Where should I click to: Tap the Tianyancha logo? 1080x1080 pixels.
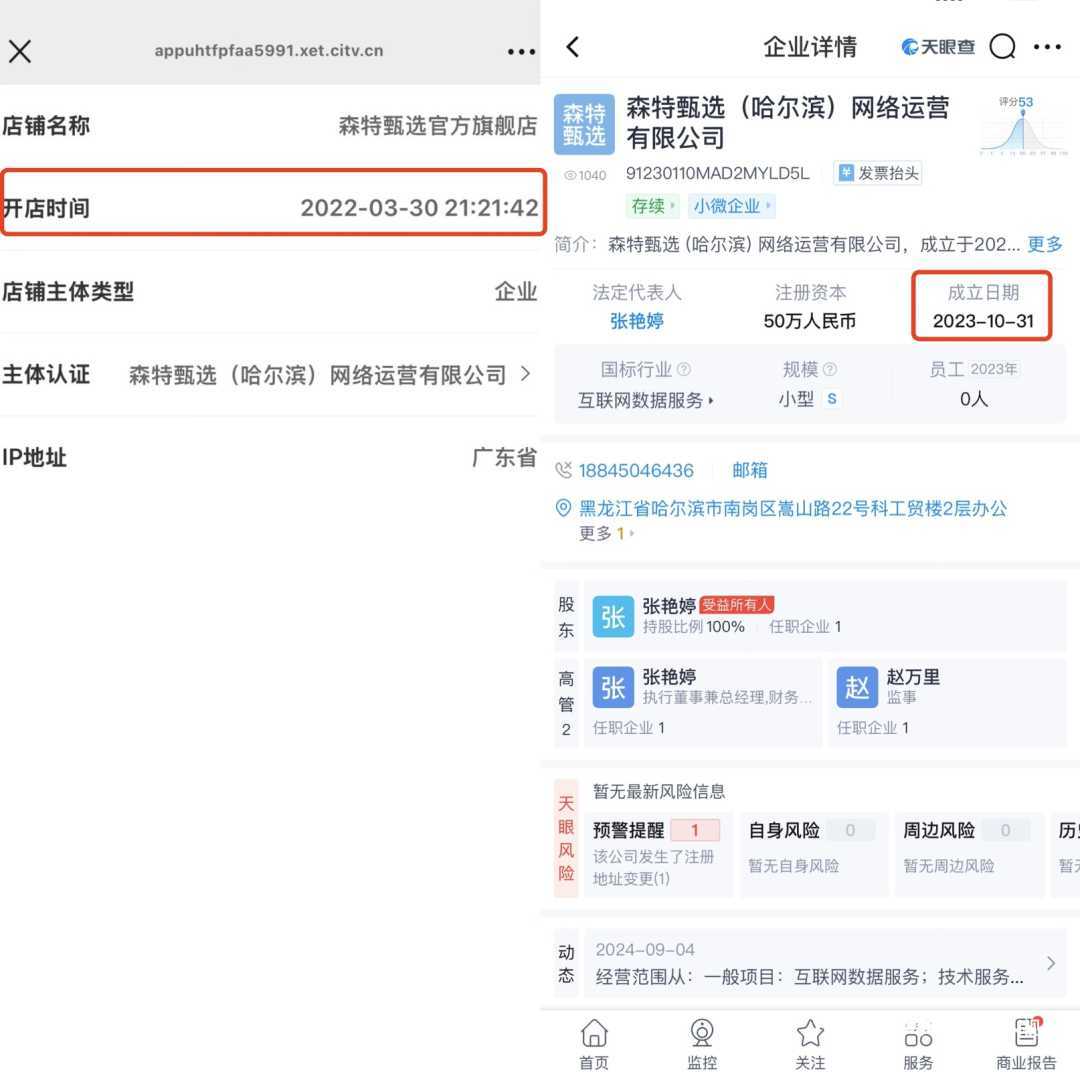[x=938, y=47]
